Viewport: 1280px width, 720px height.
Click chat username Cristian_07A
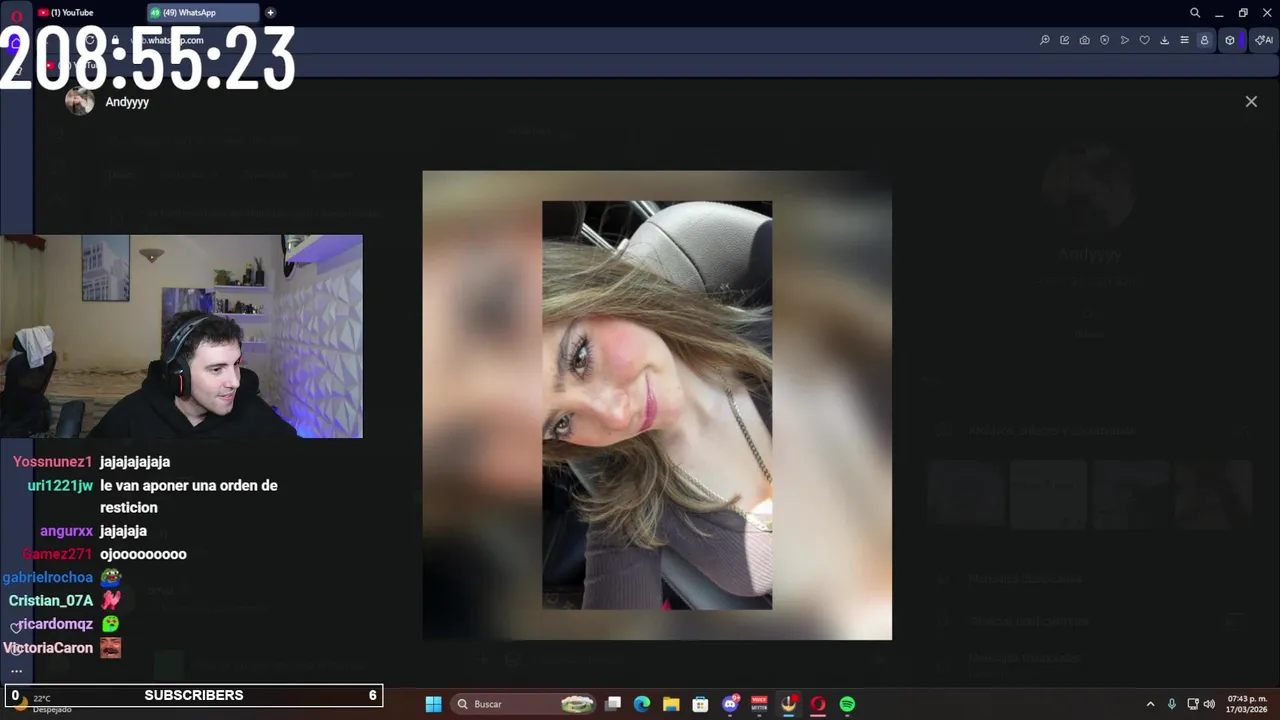[51, 601]
